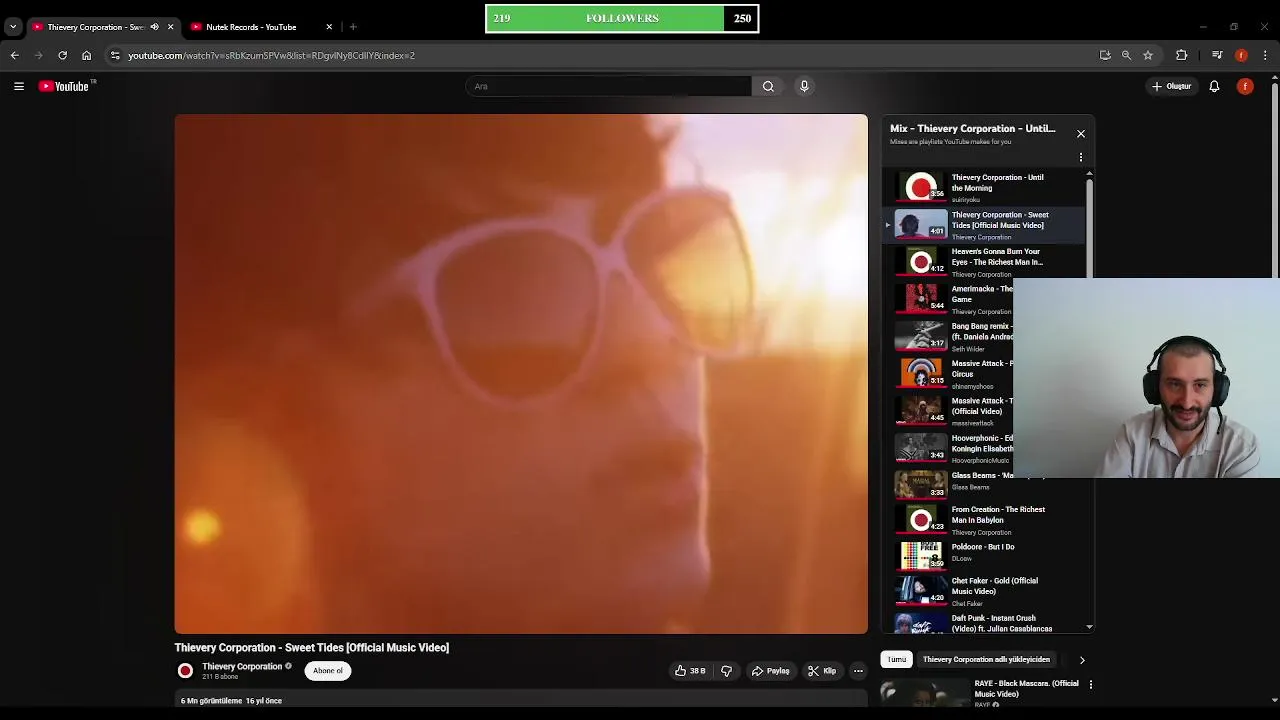Close the Thievery Corporation browser tab
The height and width of the screenshot is (720, 1280).
tap(170, 27)
